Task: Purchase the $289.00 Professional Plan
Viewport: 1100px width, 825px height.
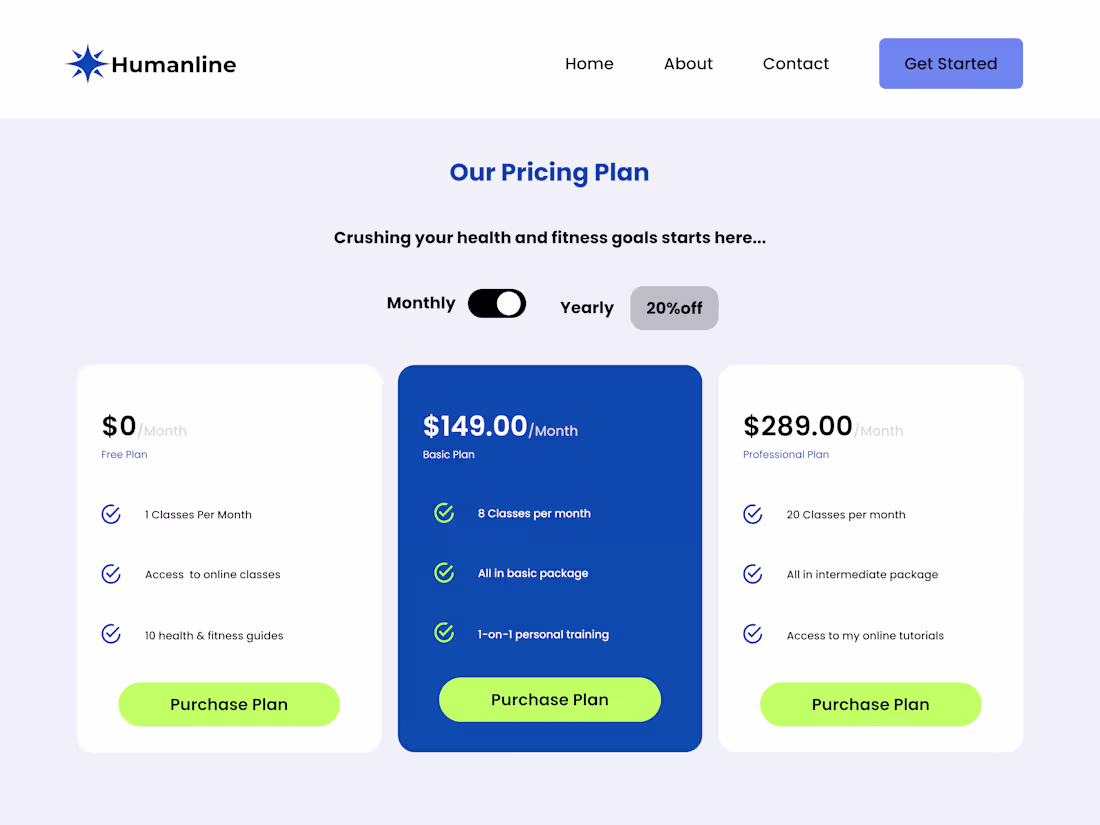Action: click(871, 704)
